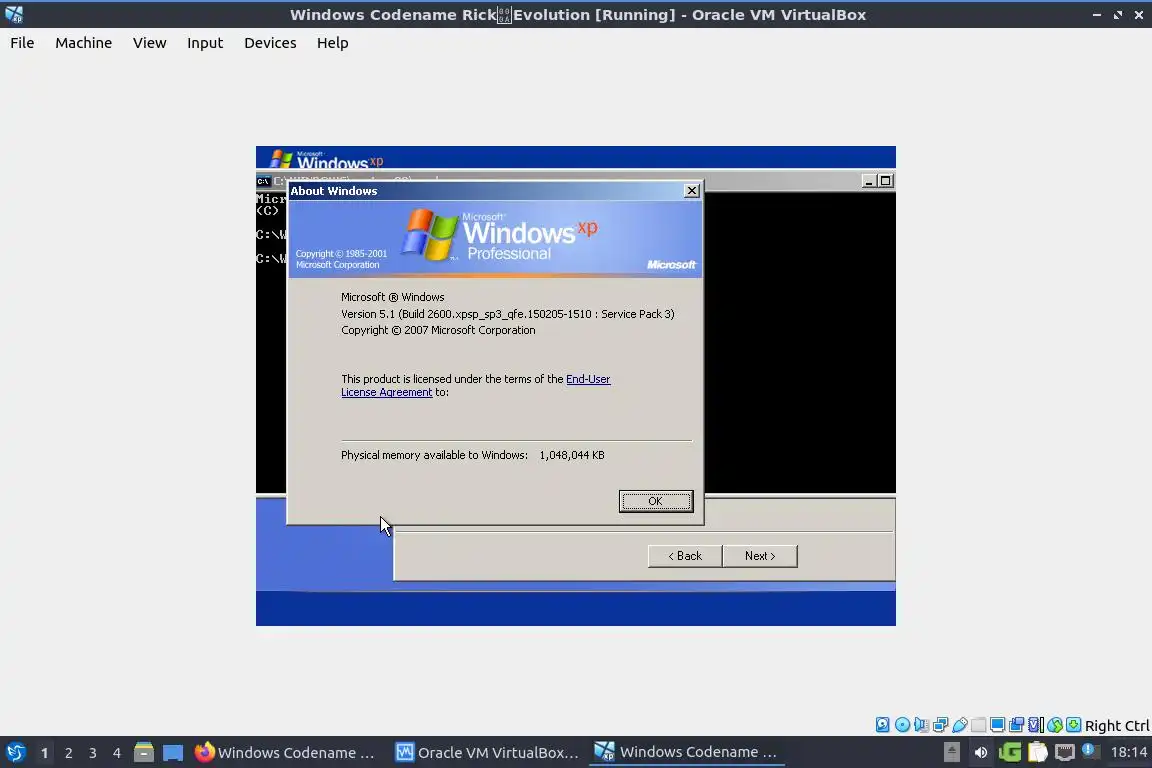Click the shared folders status icon
This screenshot has height=768, width=1152.
pyautogui.click(x=979, y=725)
